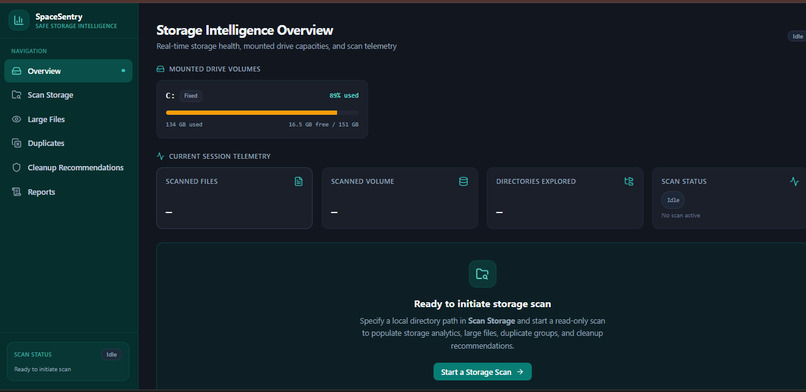Click the CURRENT SESSION TELEMETRY label
Screen dimensions: 806x392
(219, 156)
